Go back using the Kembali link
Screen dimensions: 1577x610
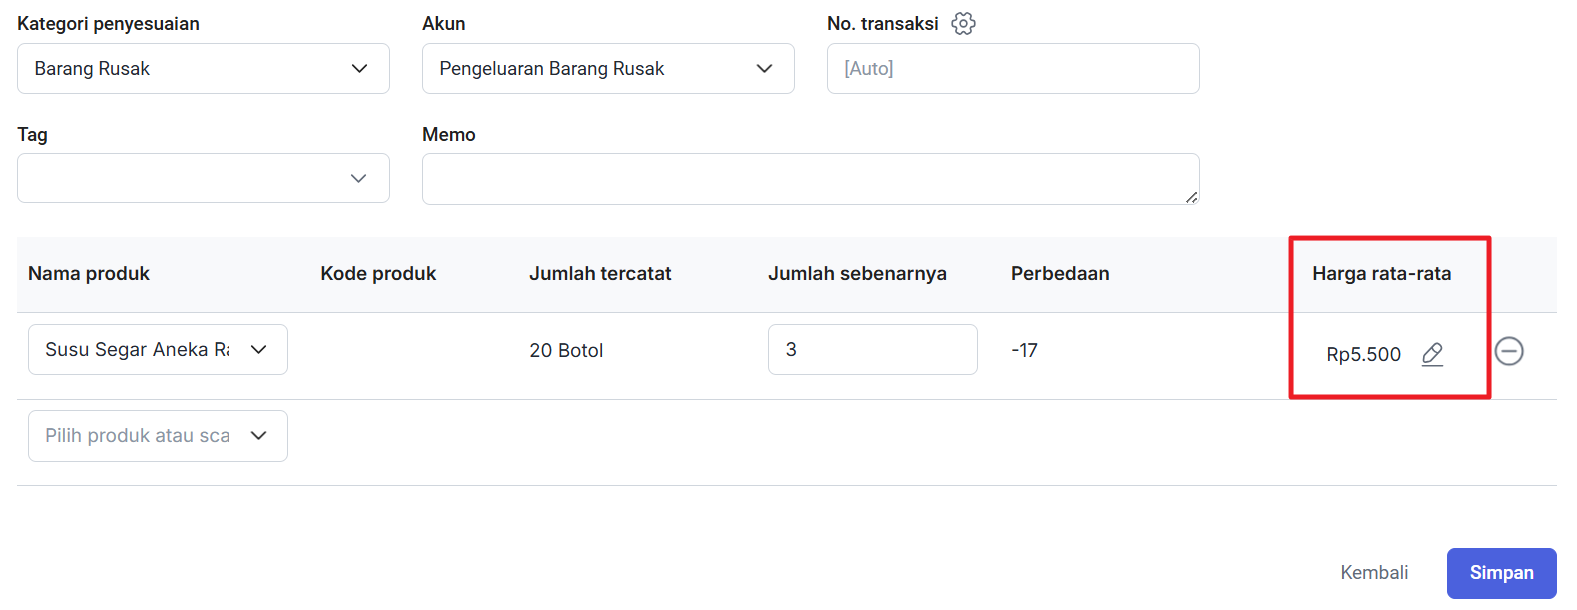1374,573
